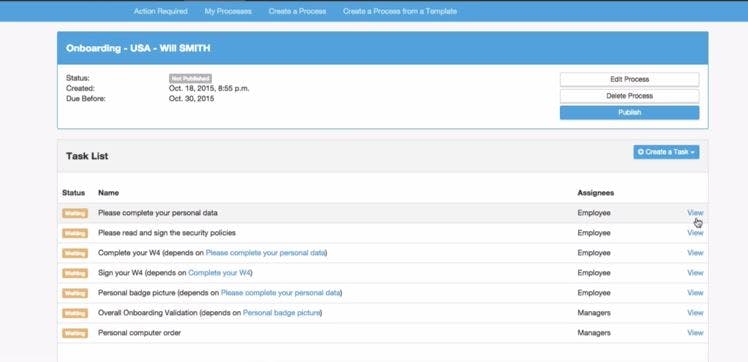The image size is (748, 362).
Task: Follow dependency link in Personal badge picture row
Action: point(280,293)
